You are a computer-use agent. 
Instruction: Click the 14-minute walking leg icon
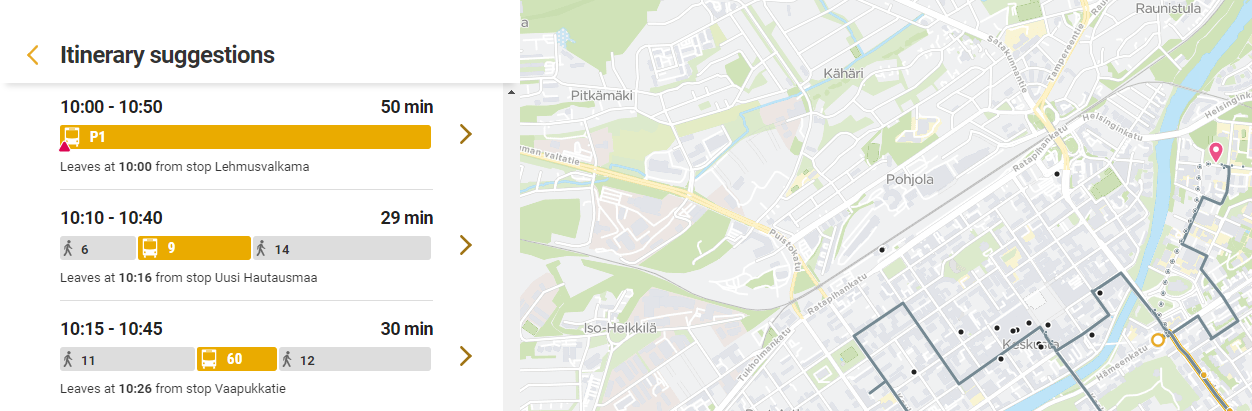point(262,248)
